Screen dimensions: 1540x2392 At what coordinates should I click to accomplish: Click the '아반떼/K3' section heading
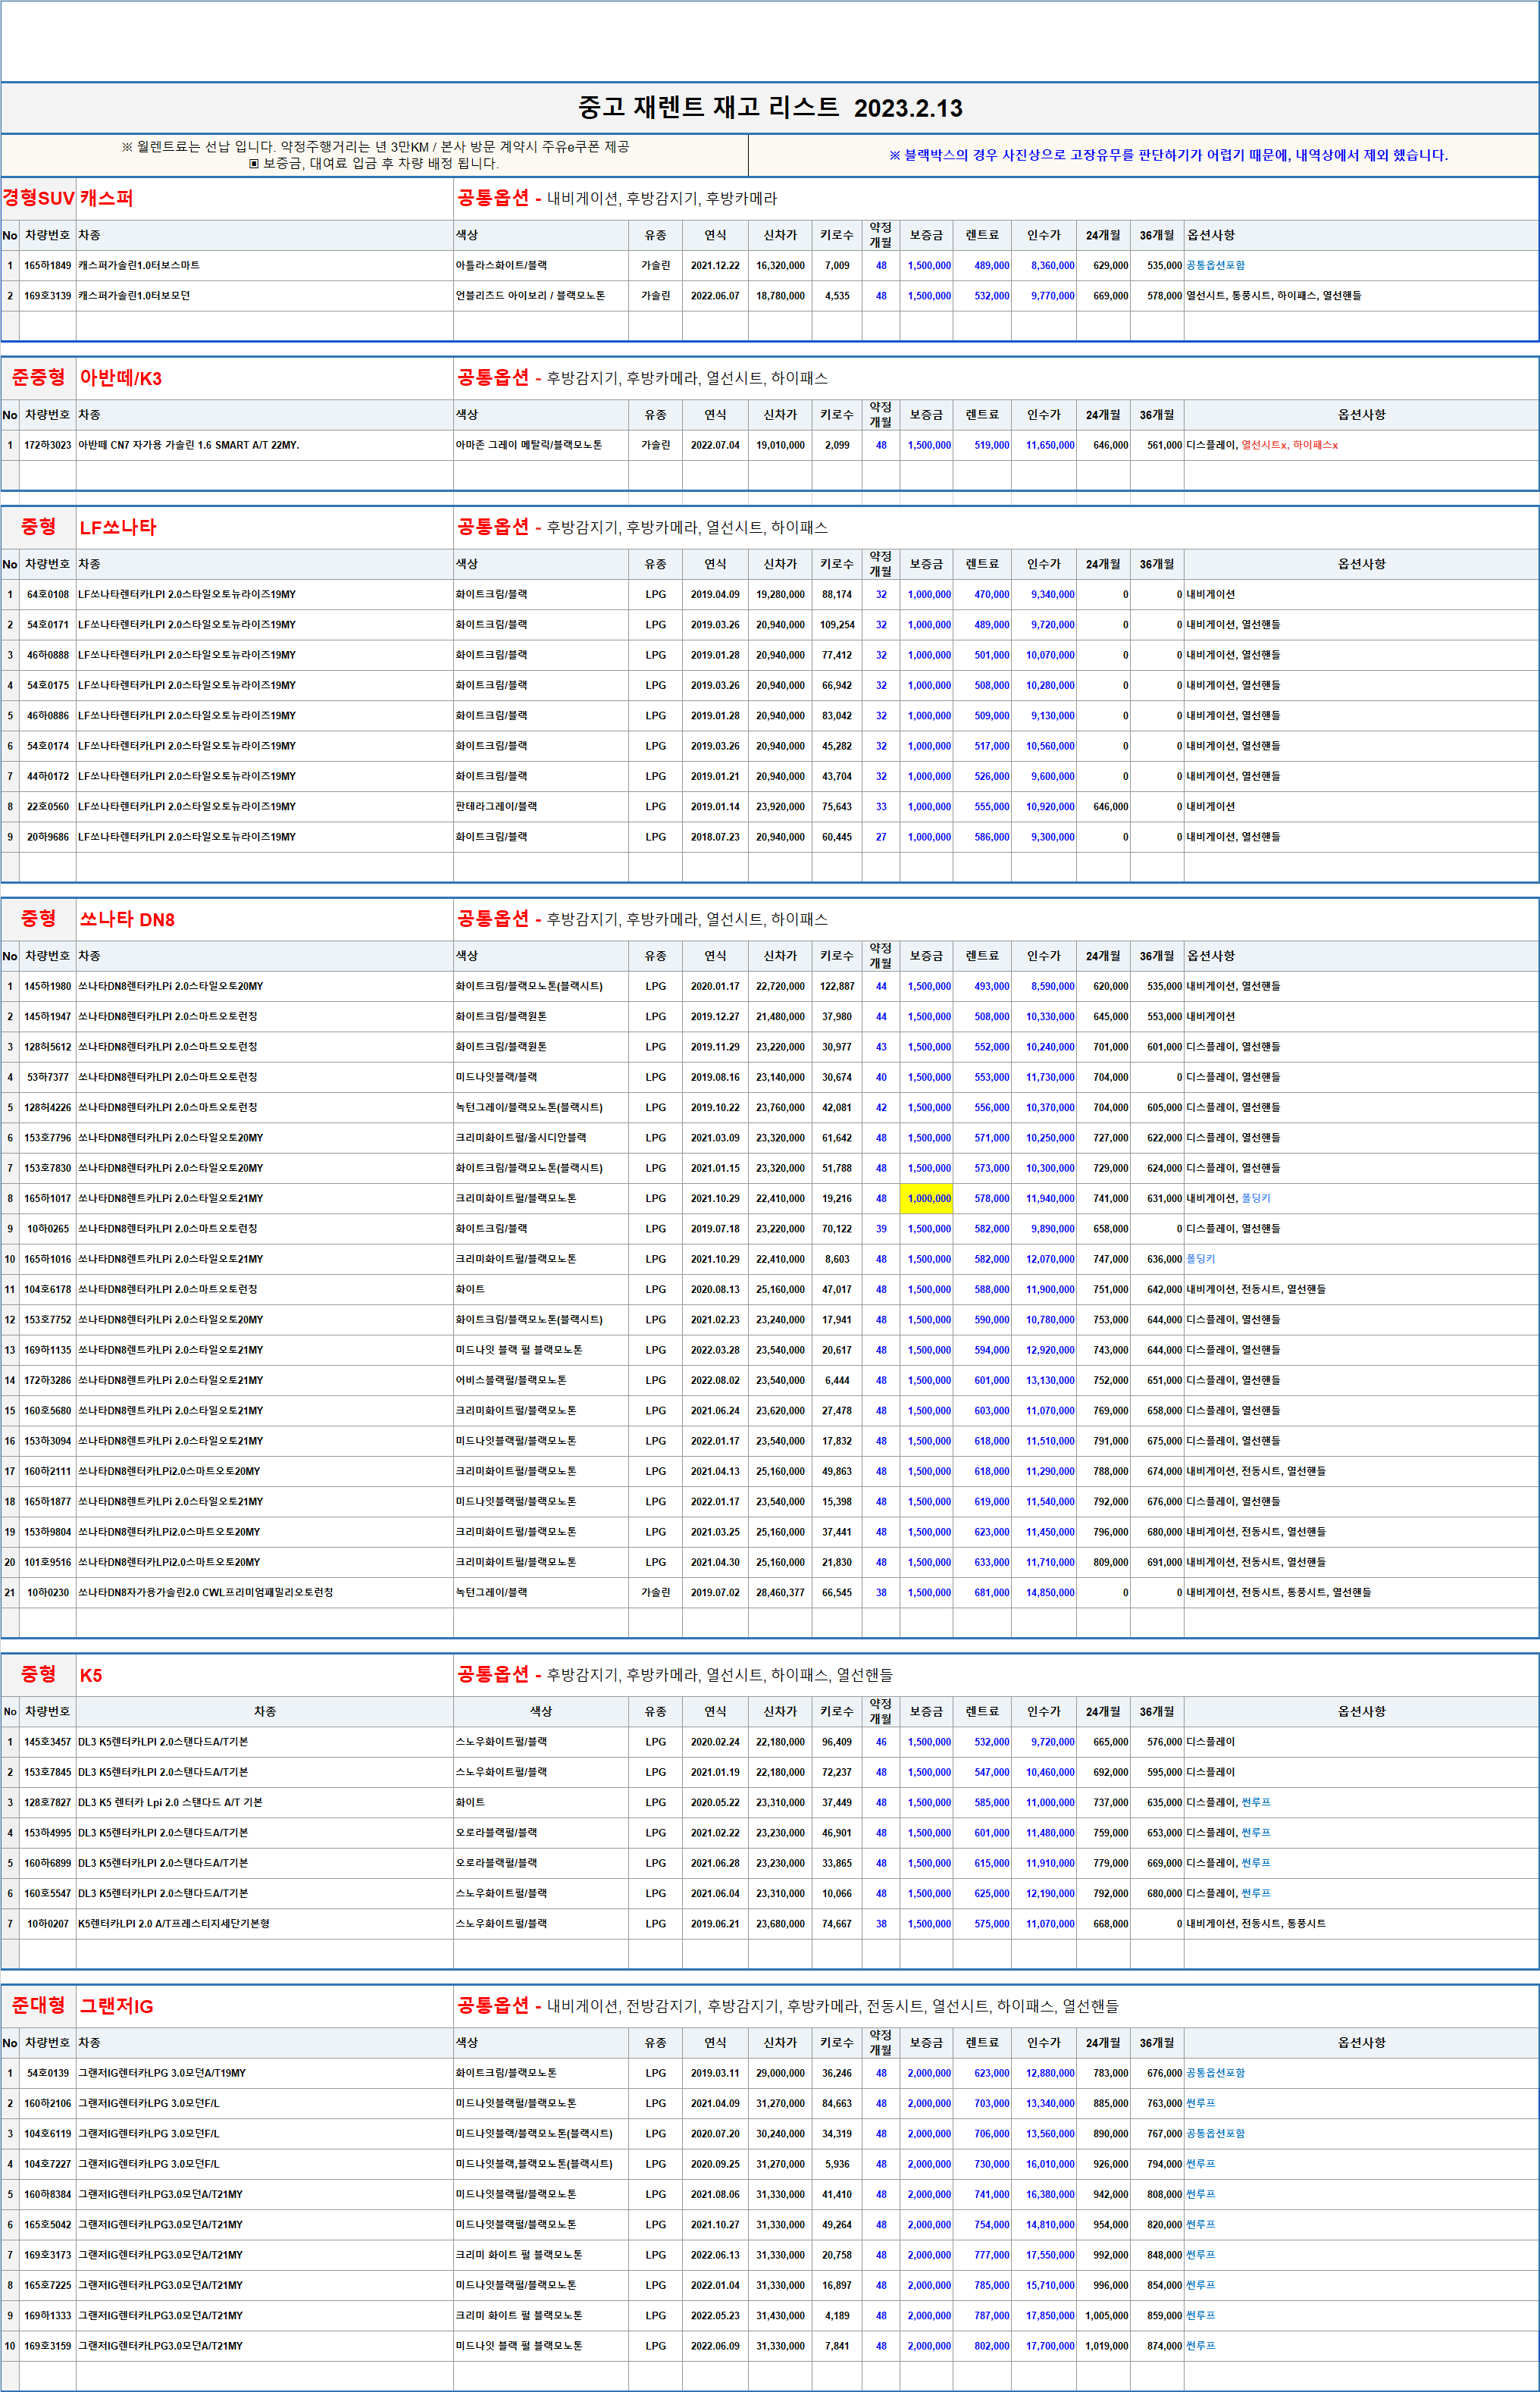pyautogui.click(x=120, y=378)
